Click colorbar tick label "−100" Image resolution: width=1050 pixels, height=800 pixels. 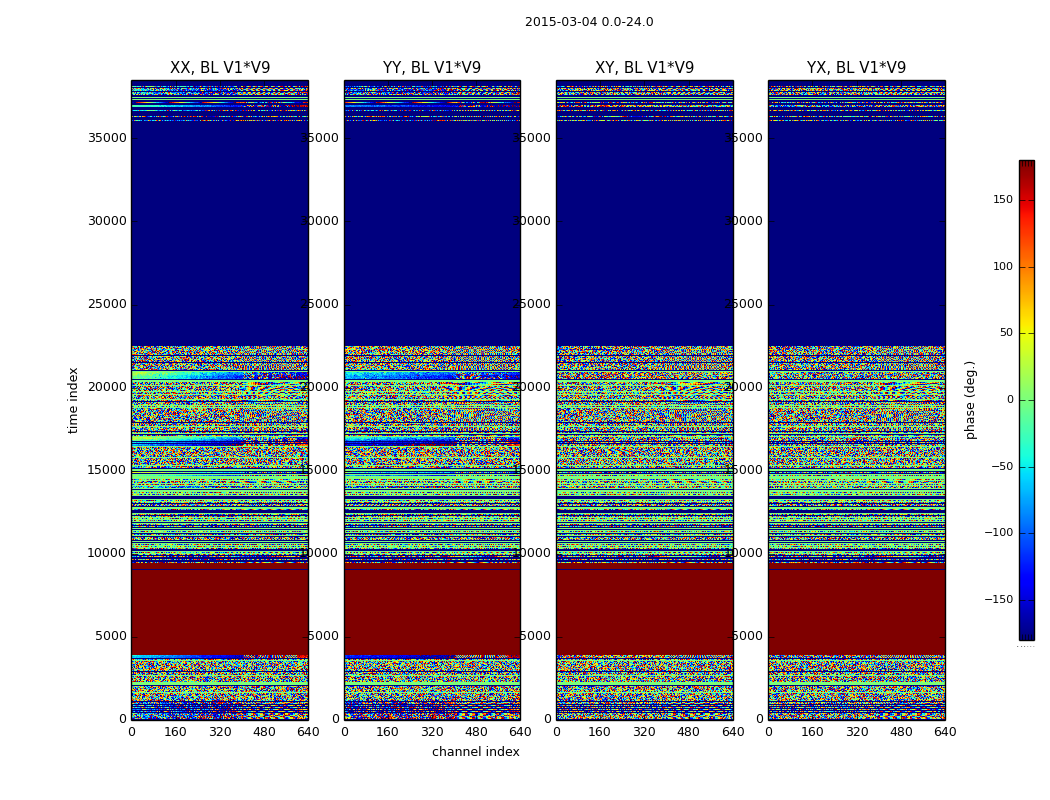click(999, 532)
